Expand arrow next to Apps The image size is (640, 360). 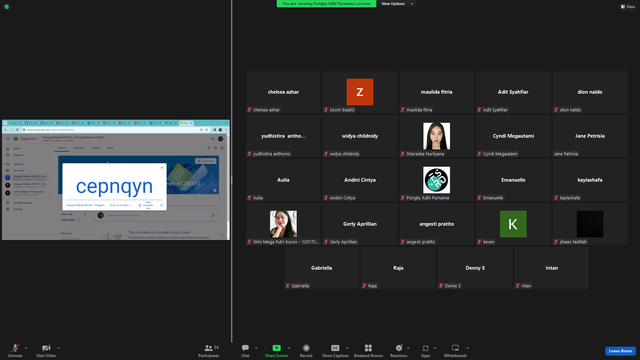(x=435, y=348)
